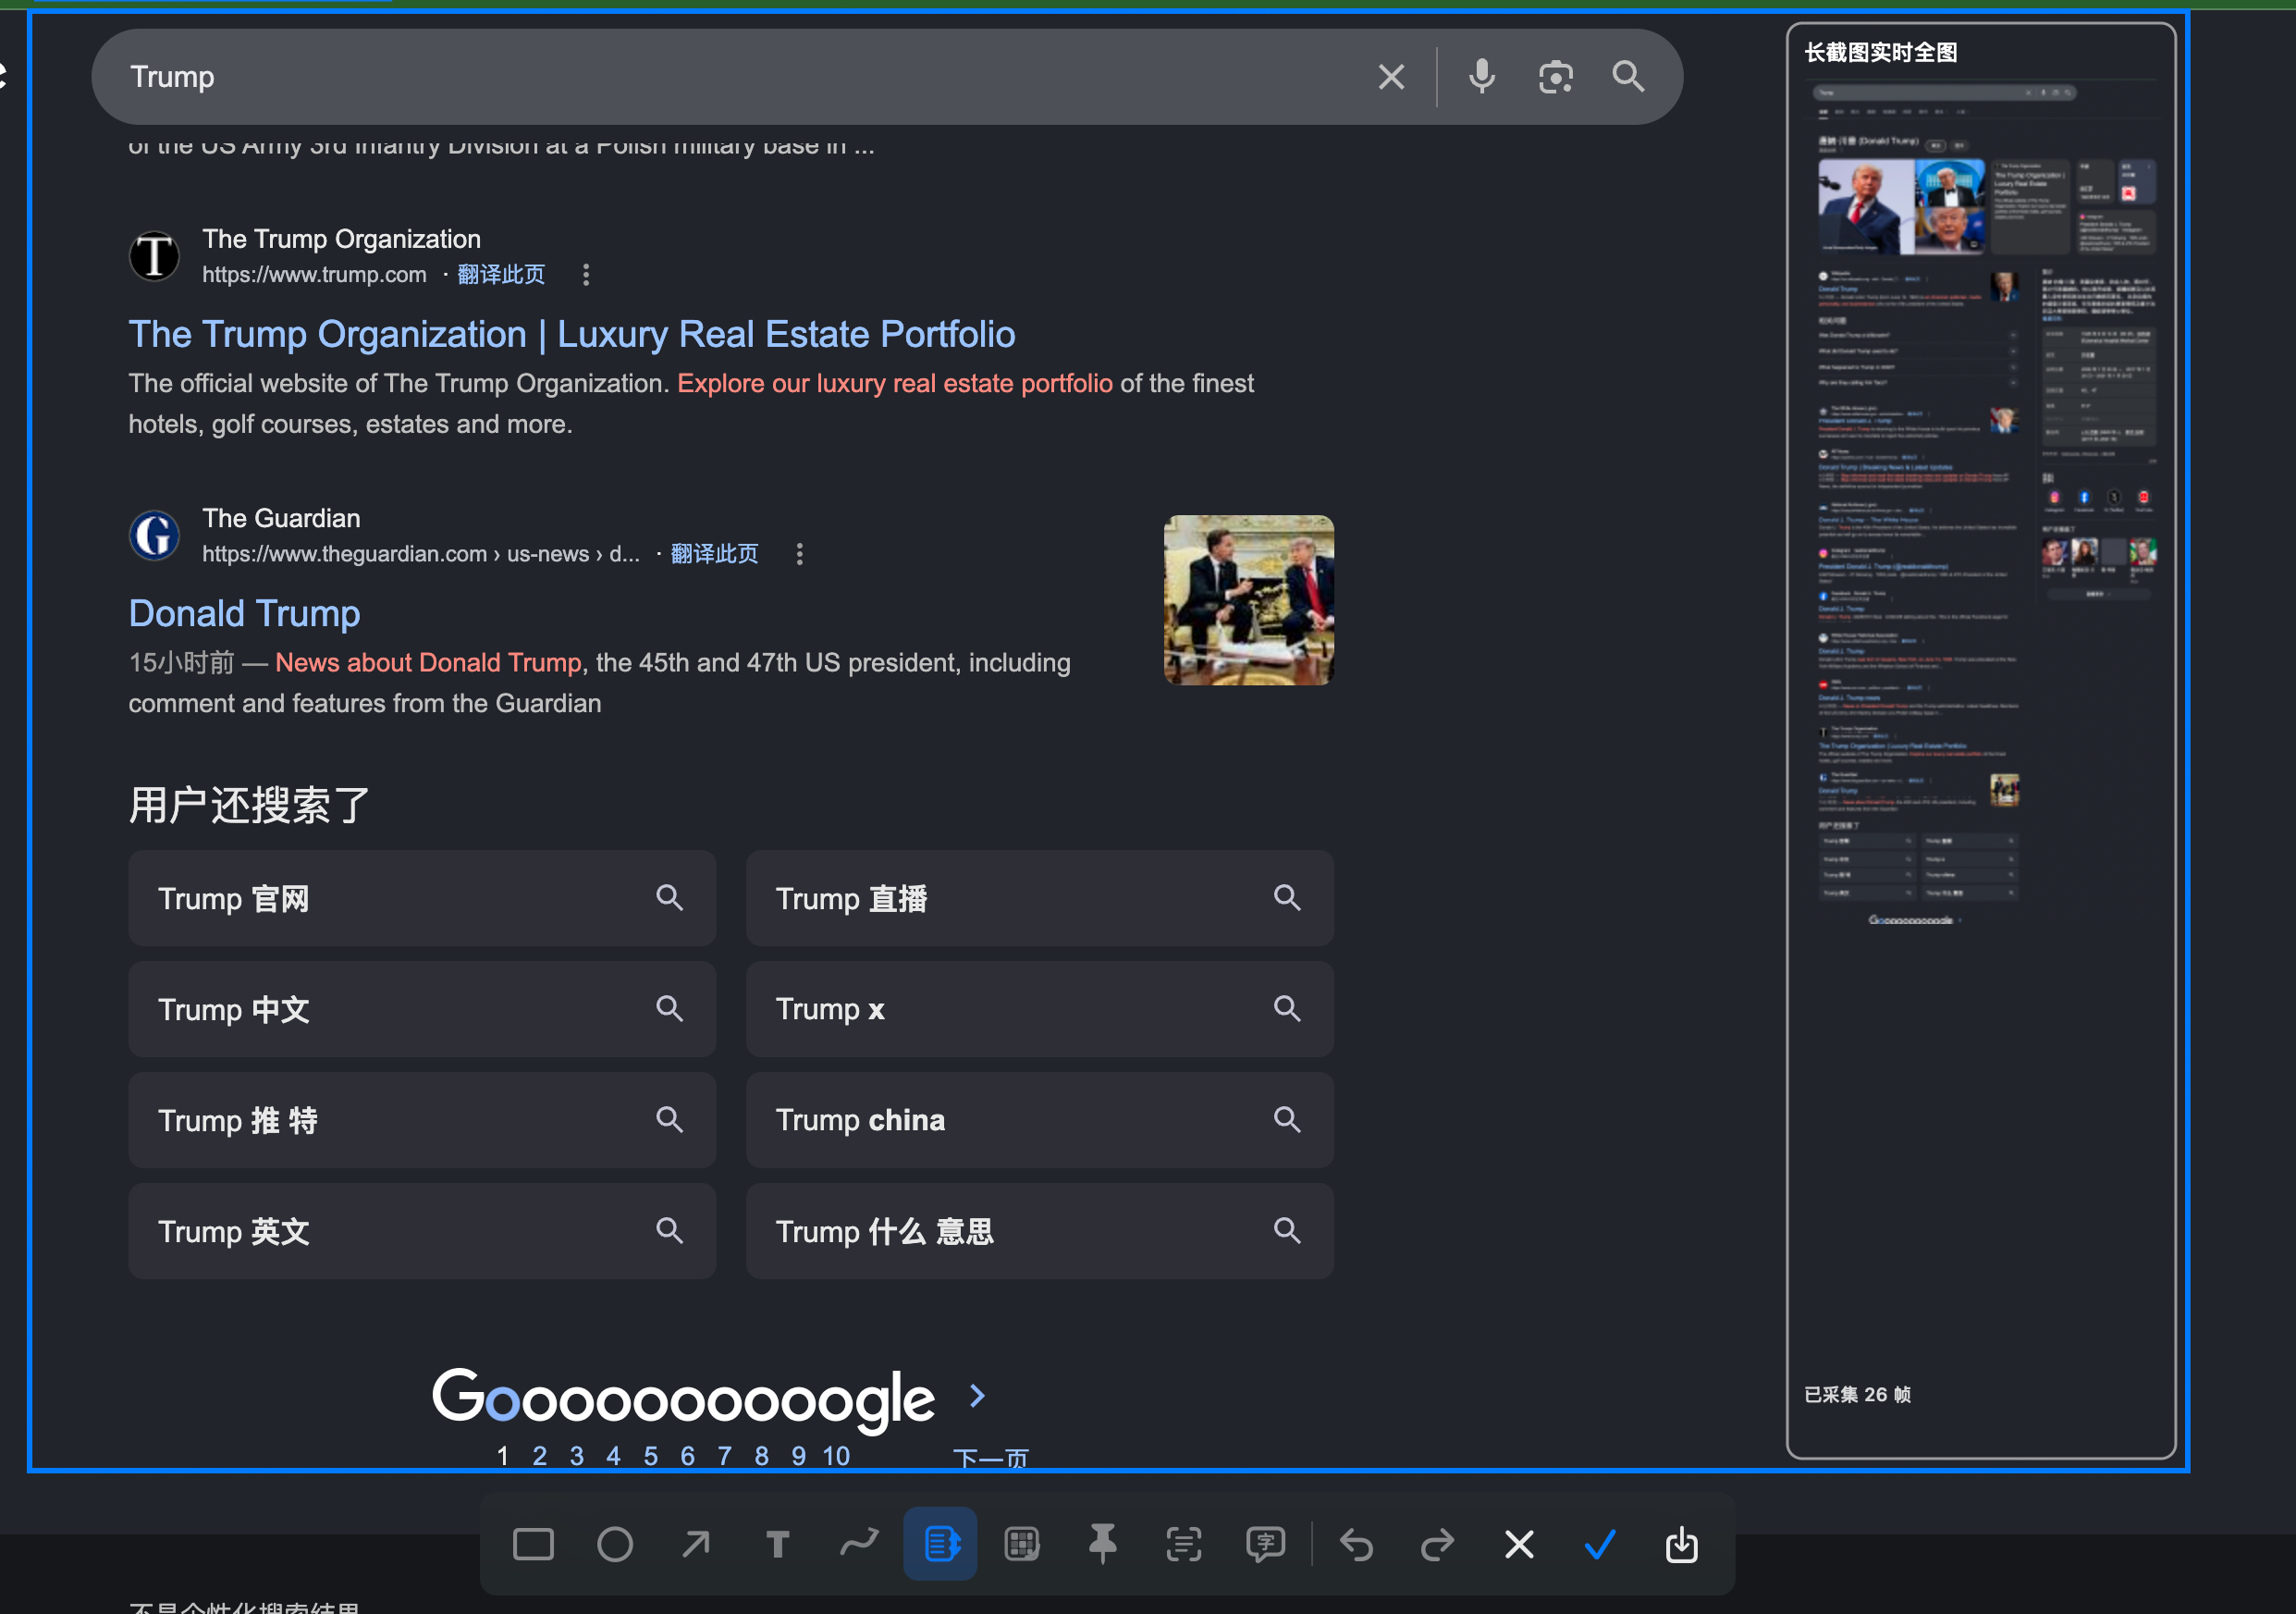This screenshot has height=1614, width=2296.
Task: Toggle the long scrolling screenshot tool
Action: click(940, 1544)
